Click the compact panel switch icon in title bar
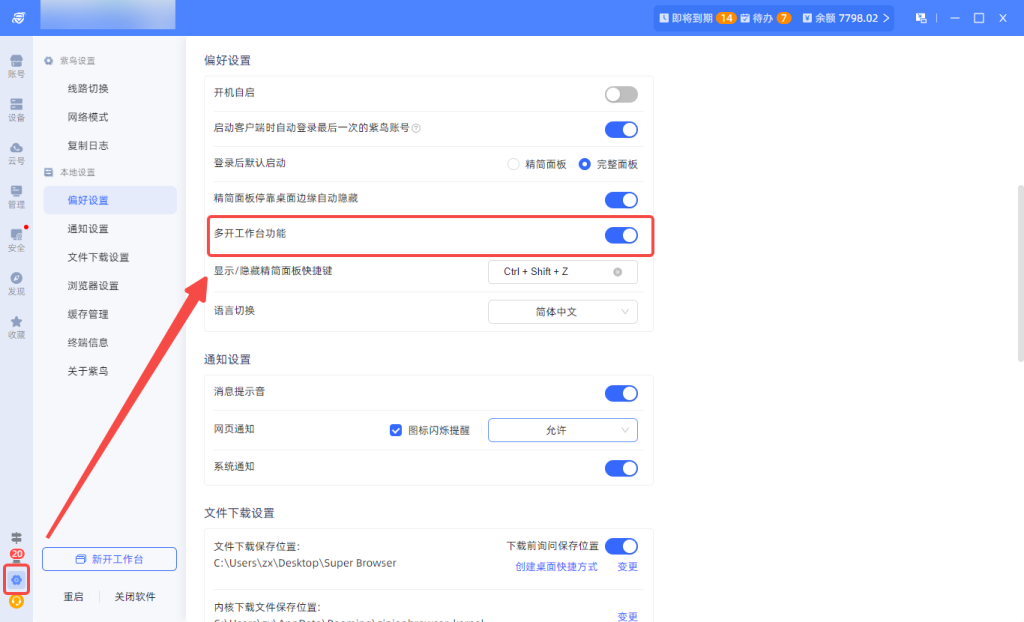Image resolution: width=1024 pixels, height=622 pixels. [920, 18]
